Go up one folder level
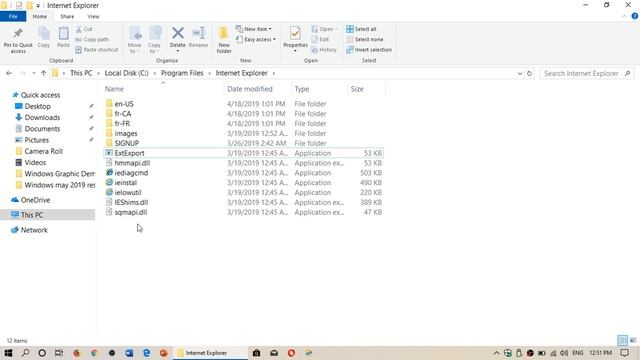This screenshot has width=640, height=360. tap(43, 73)
